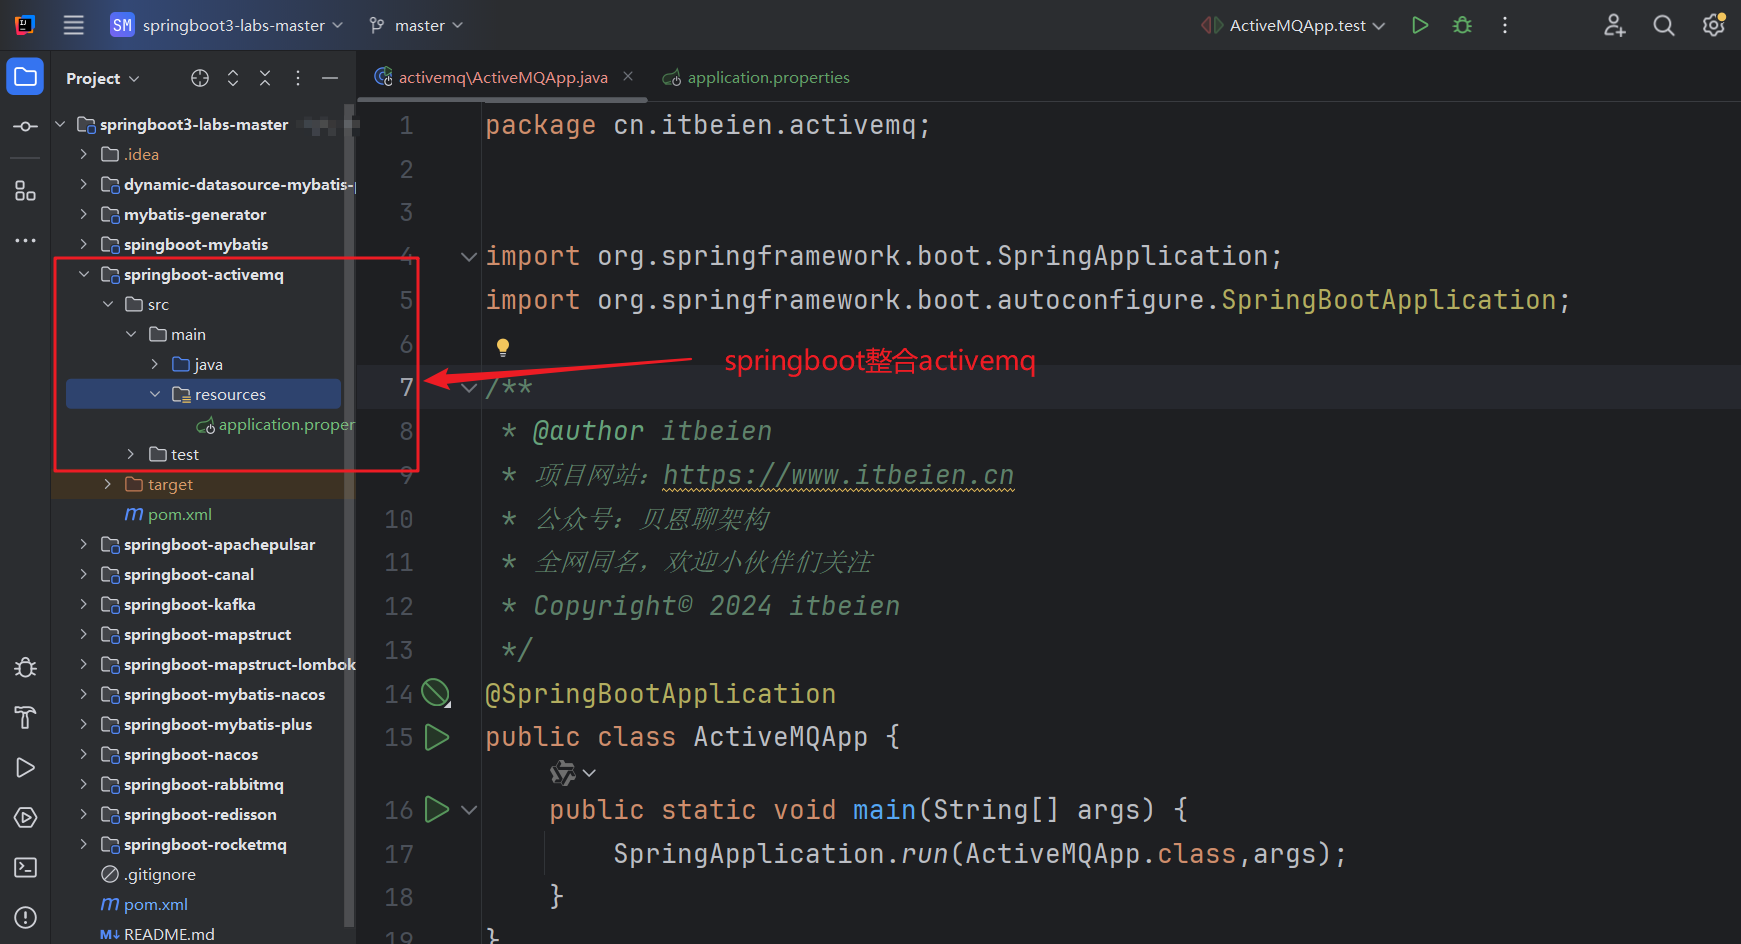Collapse all in Project panel

tap(265, 78)
